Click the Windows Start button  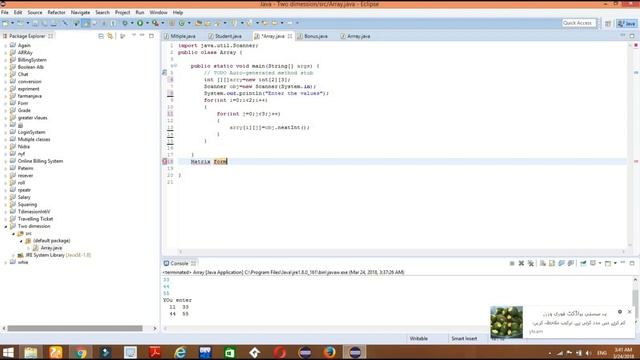8,352
